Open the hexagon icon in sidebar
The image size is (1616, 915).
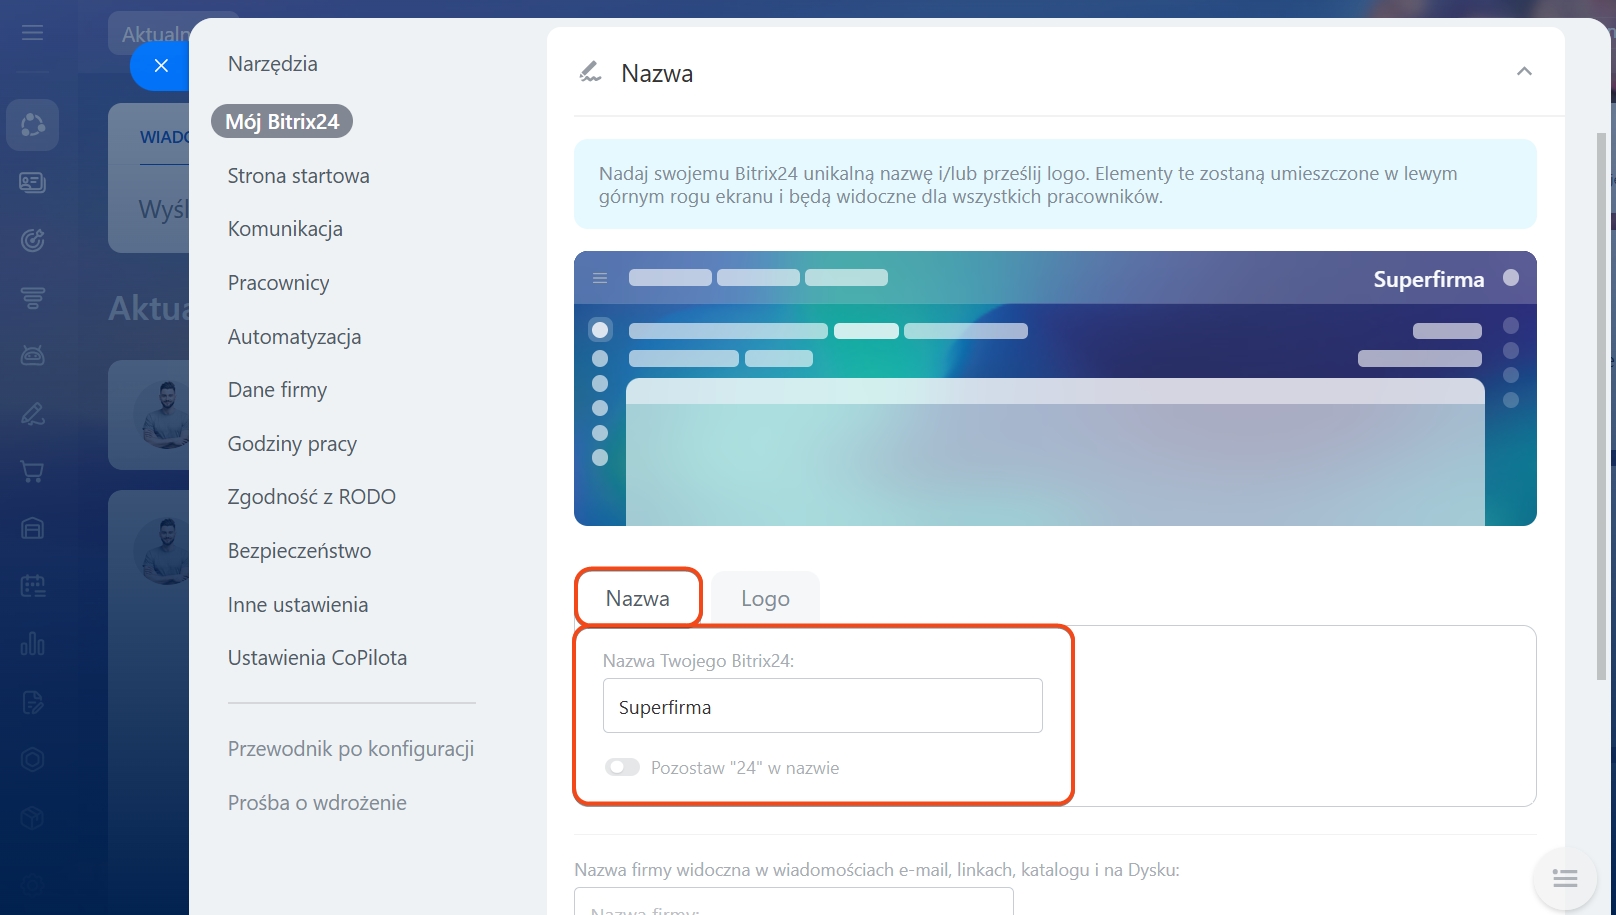click(33, 760)
